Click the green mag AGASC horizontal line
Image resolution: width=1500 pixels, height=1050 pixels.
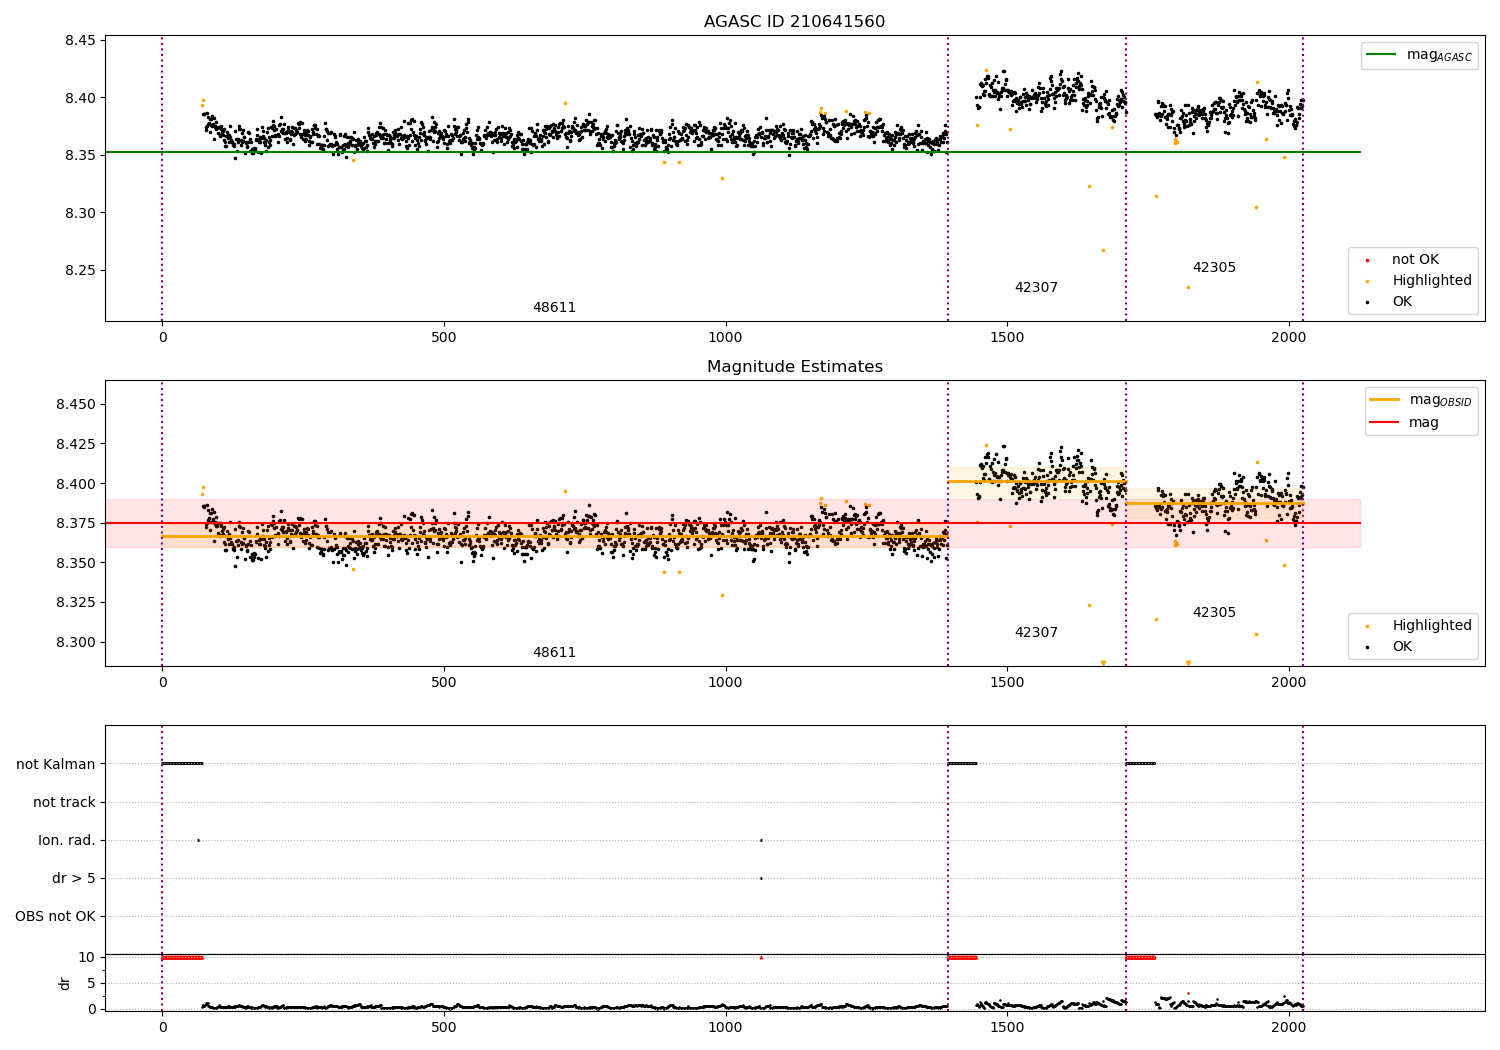[x=732, y=152]
